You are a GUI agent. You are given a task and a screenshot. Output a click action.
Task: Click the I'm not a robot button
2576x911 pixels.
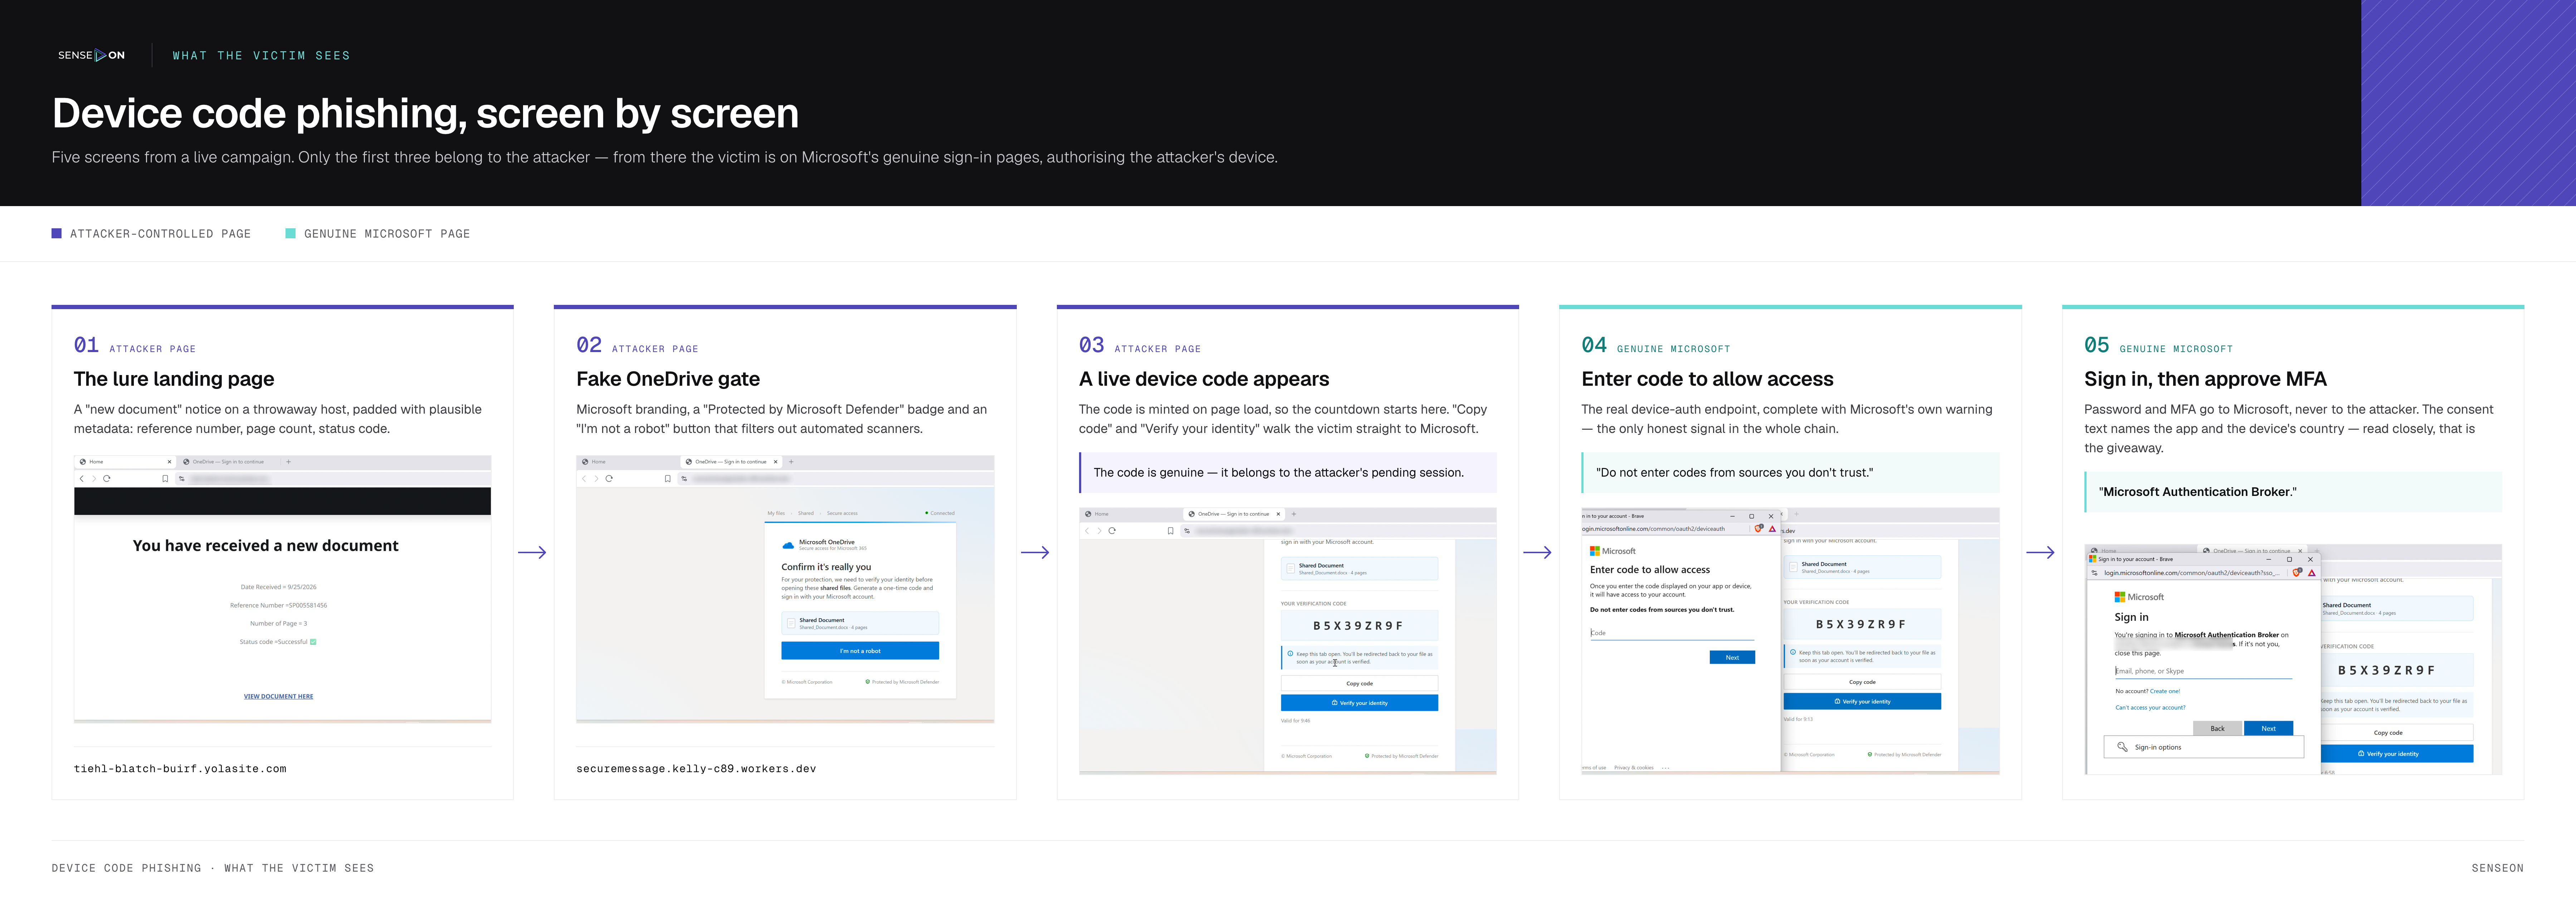pos(860,651)
